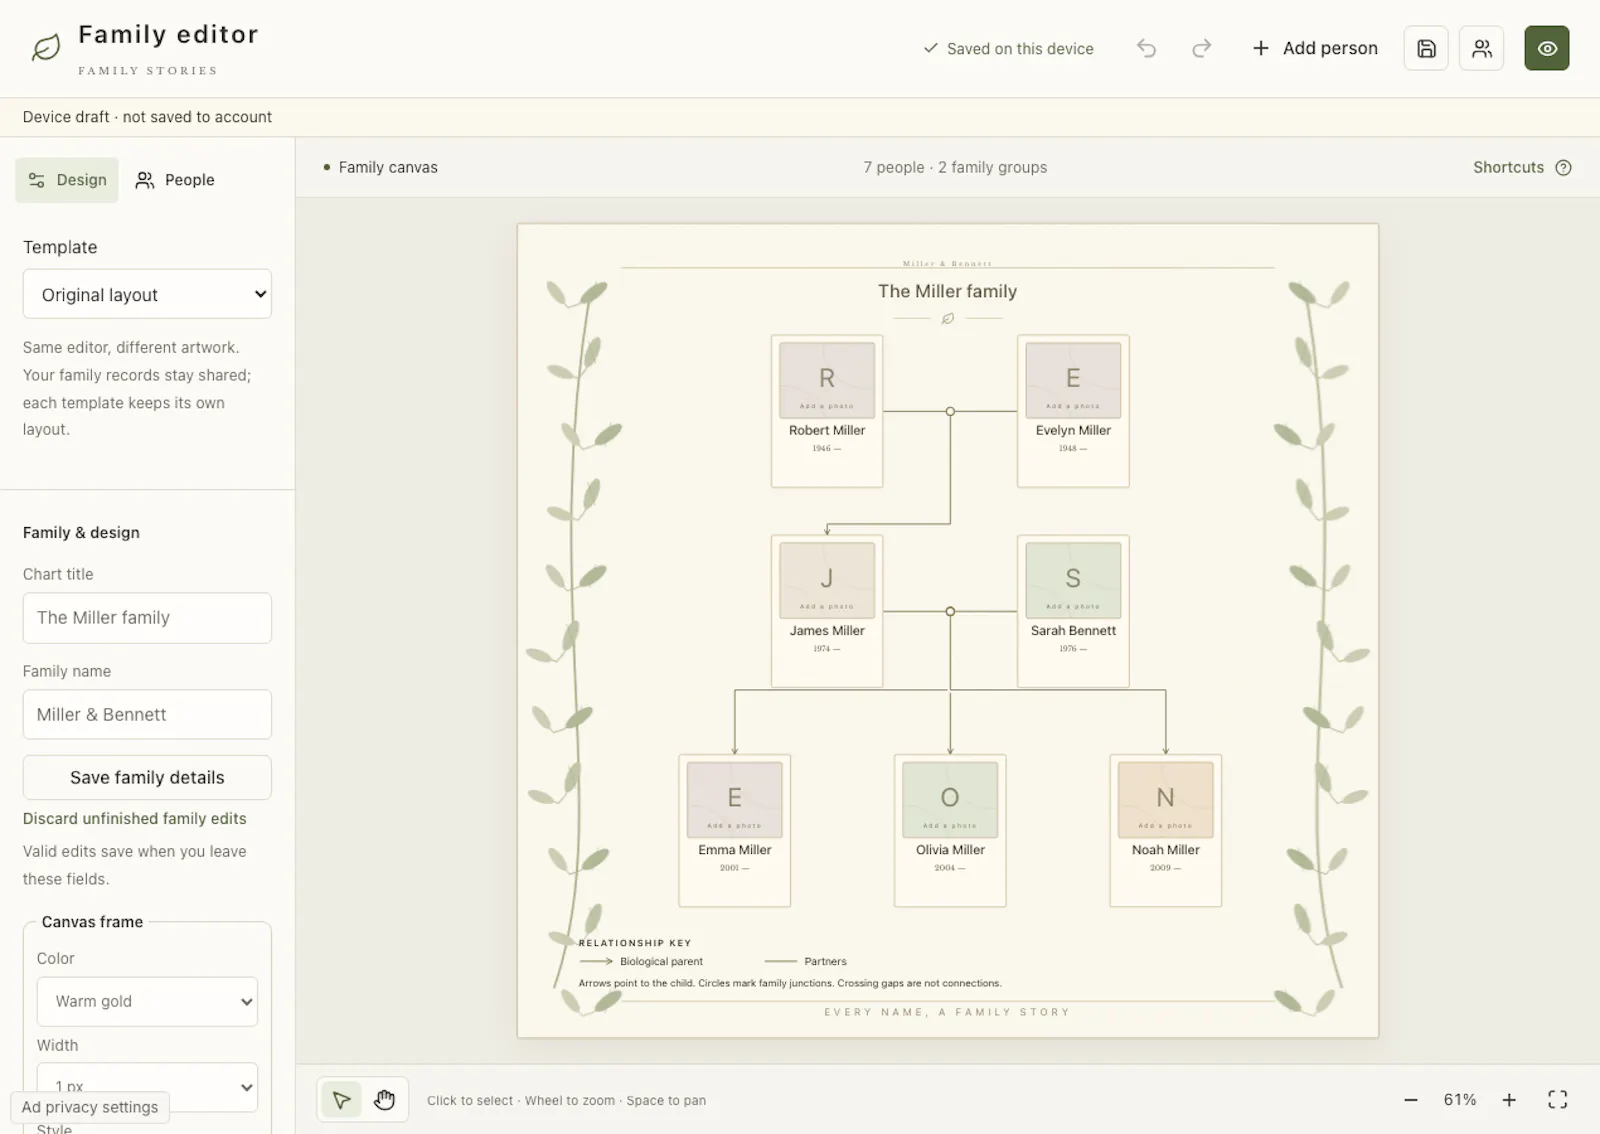Select the Olivia Miller card

pyautogui.click(x=950, y=830)
